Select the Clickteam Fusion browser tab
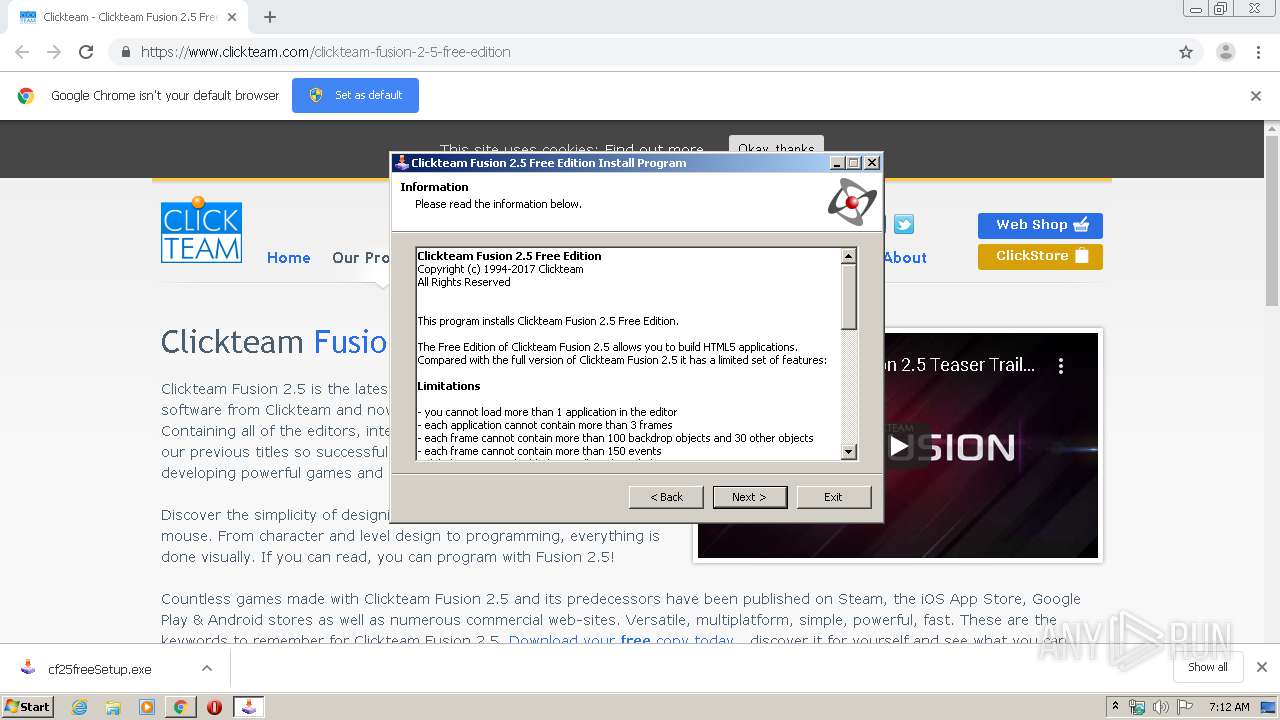This screenshot has width=1280, height=720. pyautogui.click(x=128, y=17)
